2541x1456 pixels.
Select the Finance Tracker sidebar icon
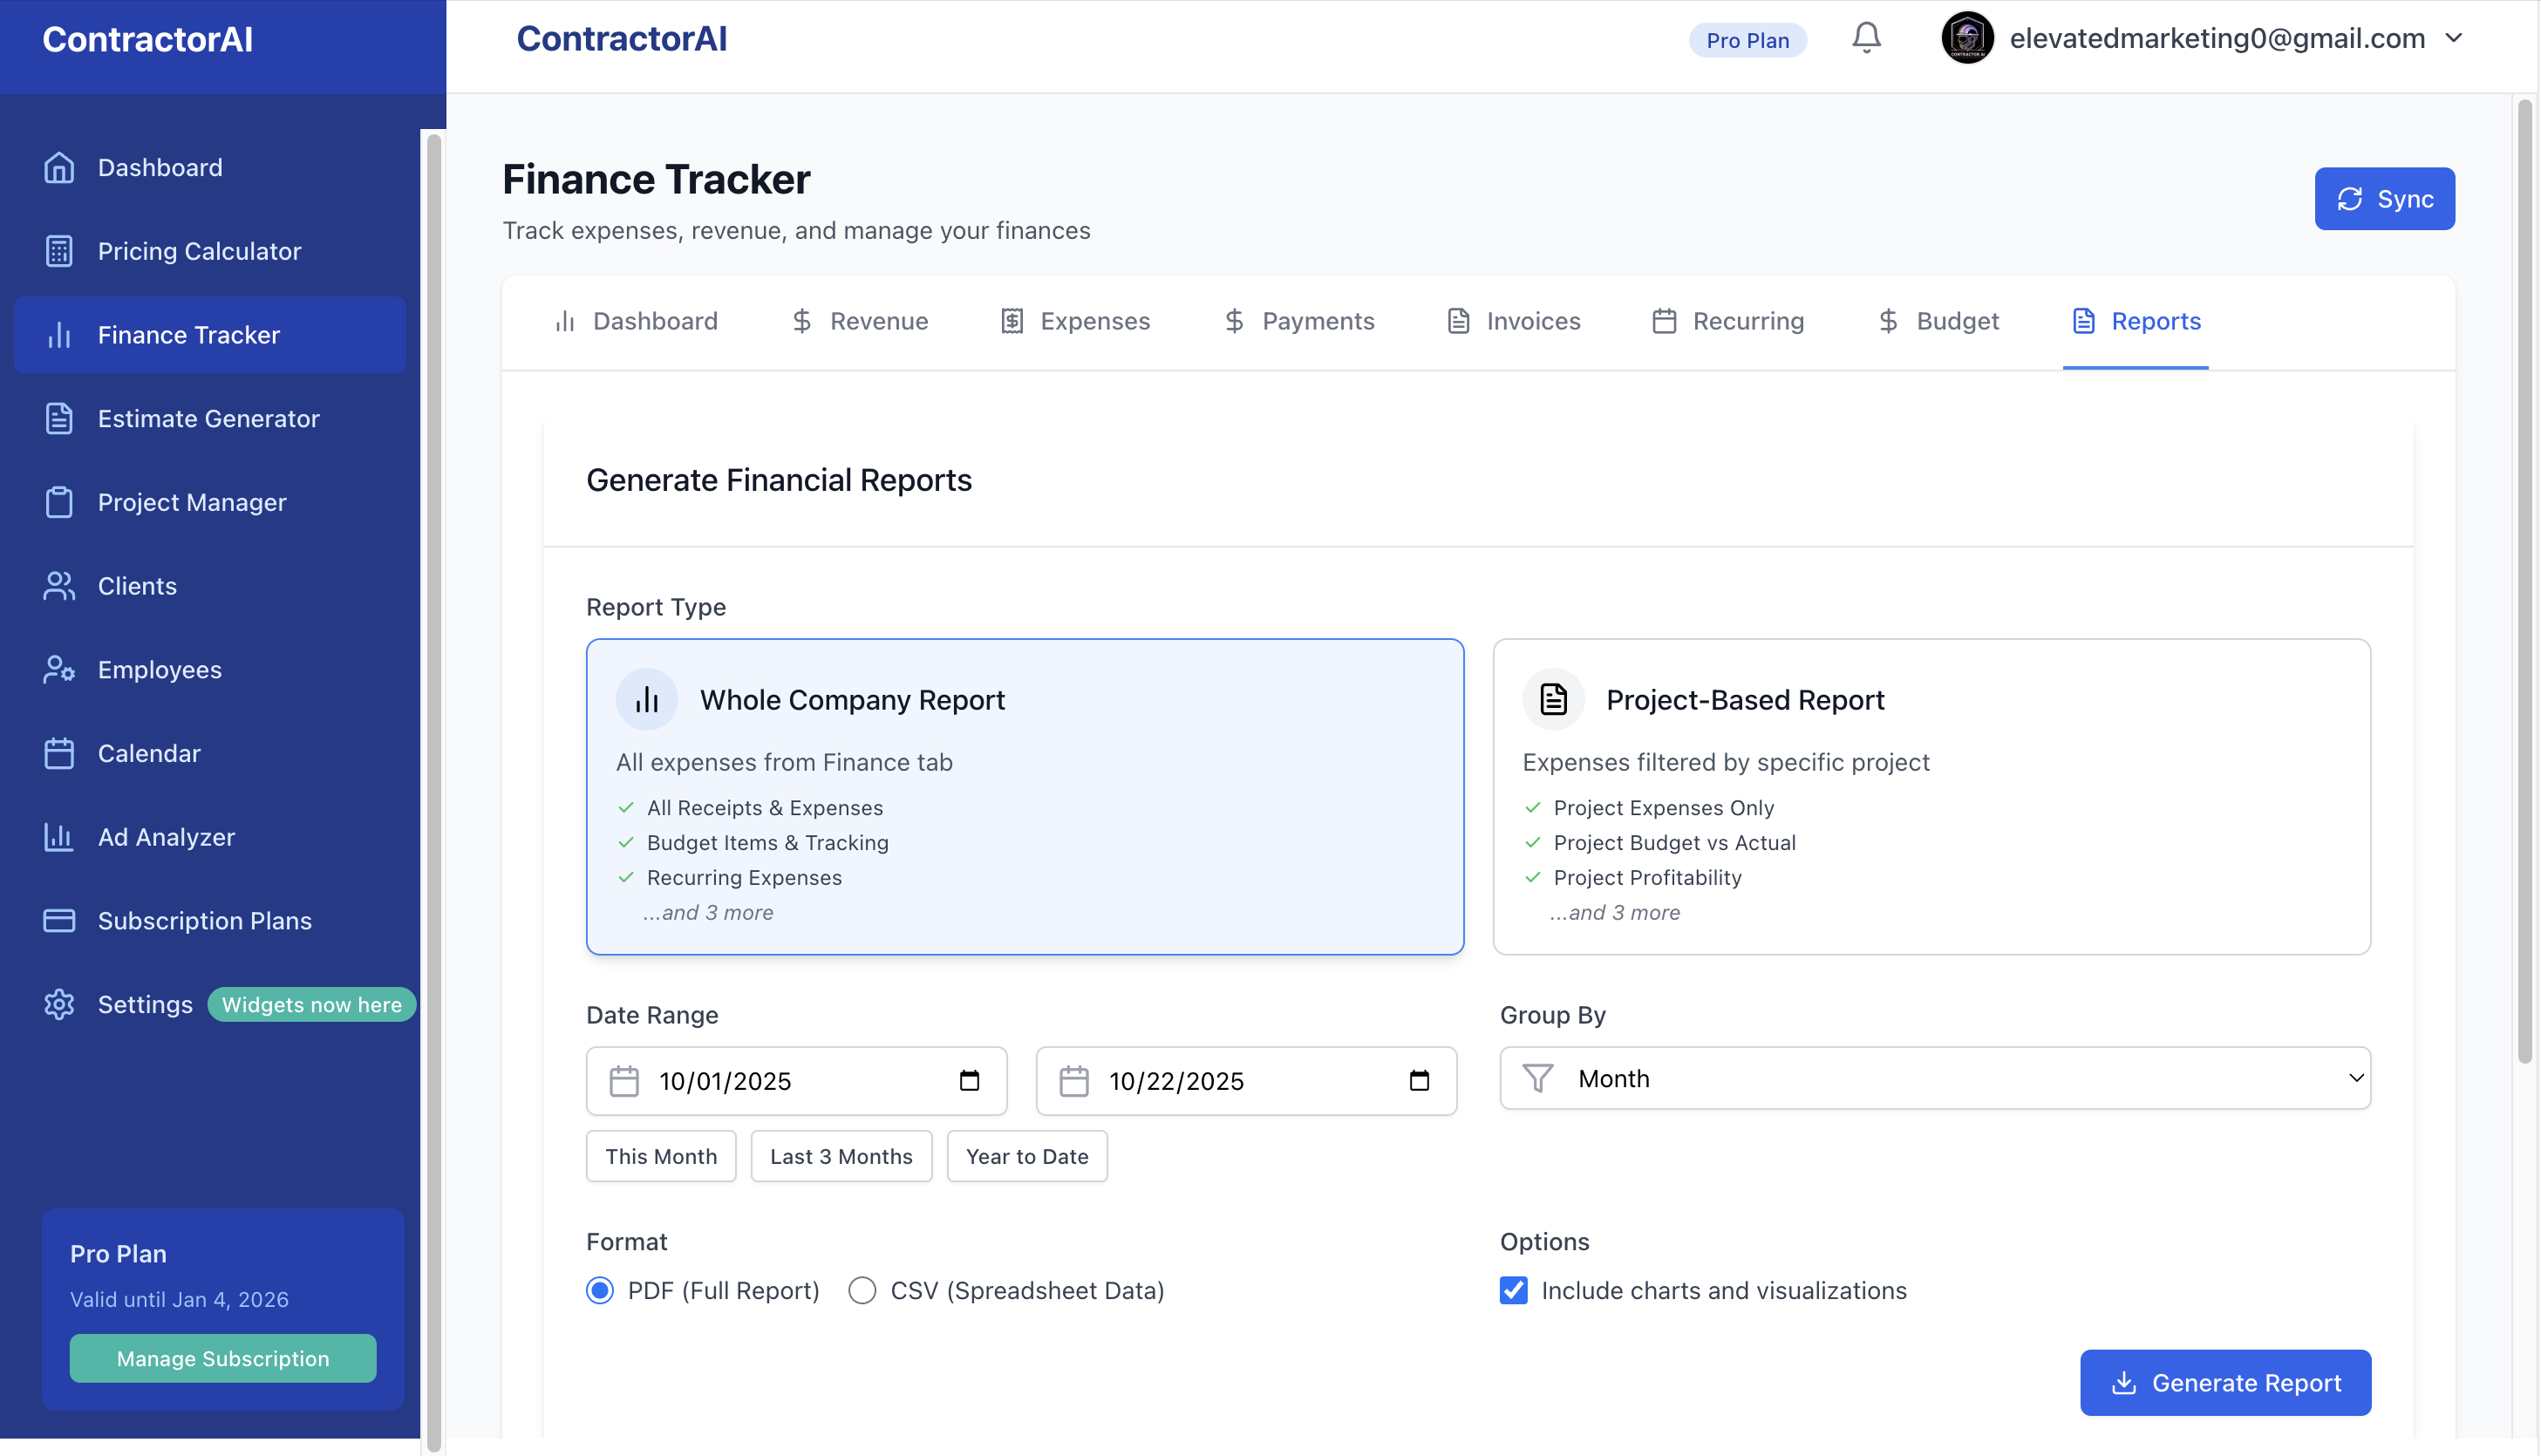tap(59, 335)
